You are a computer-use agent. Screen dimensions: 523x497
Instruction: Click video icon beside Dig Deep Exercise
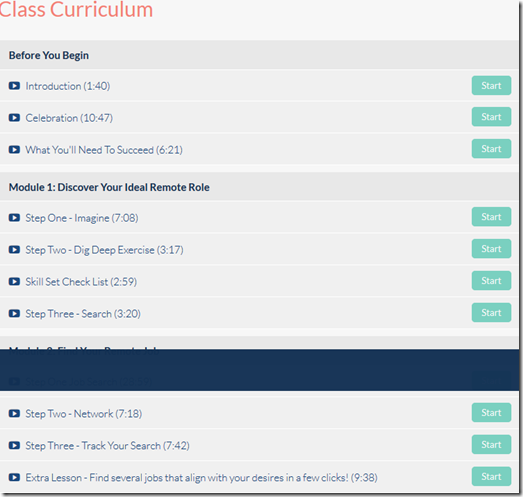14,250
